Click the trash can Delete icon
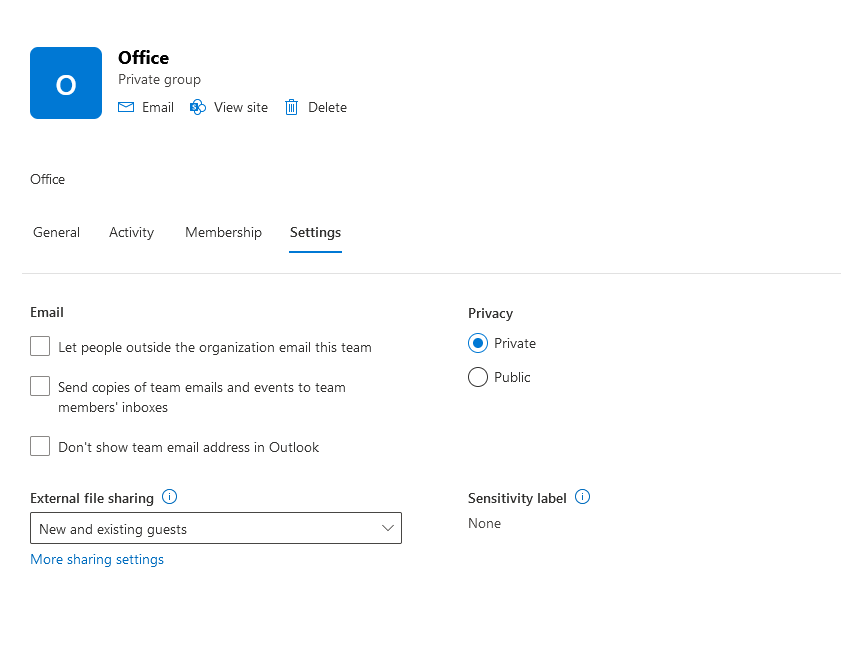 click(291, 107)
